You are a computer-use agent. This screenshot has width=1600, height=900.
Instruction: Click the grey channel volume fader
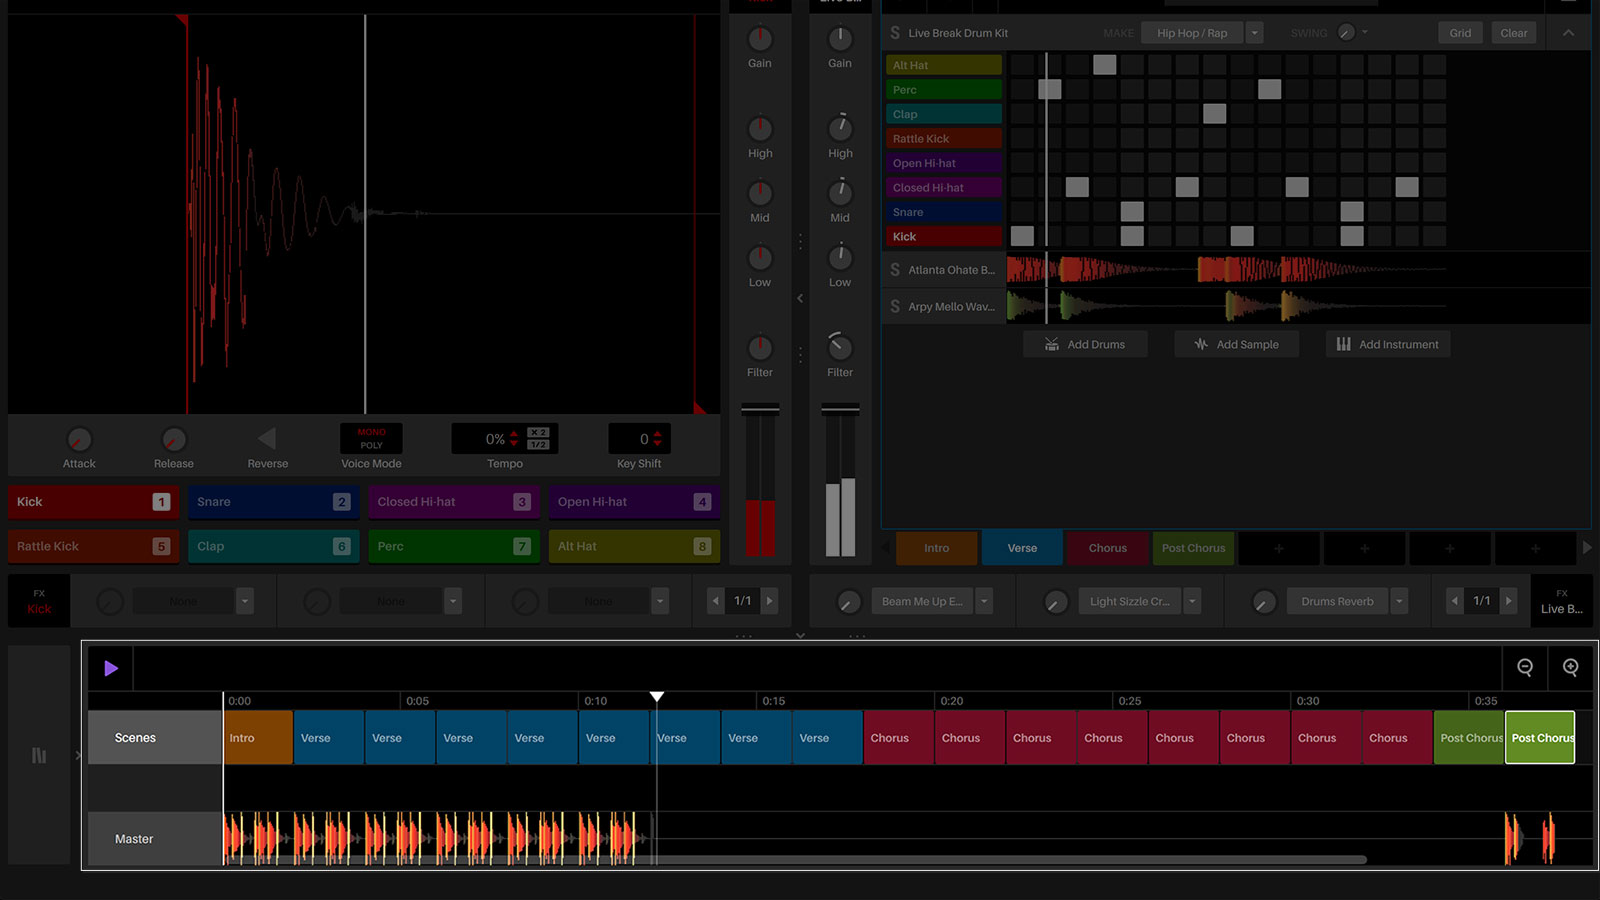click(840, 409)
